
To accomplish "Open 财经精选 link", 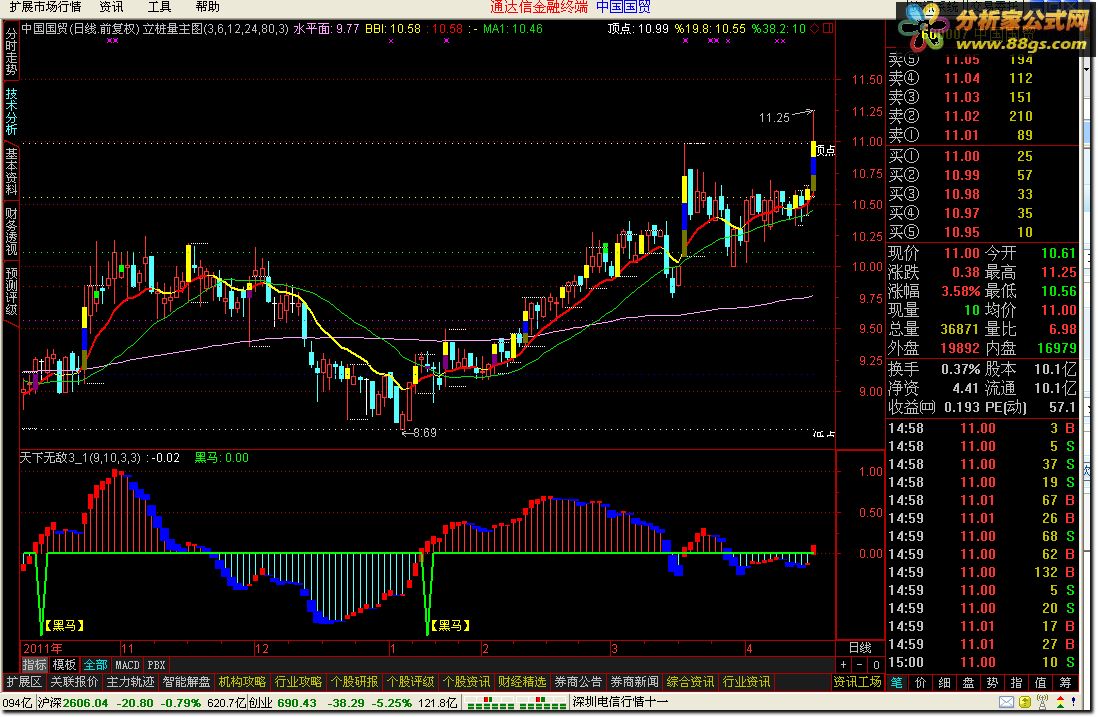I will pyautogui.click(x=522, y=682).
